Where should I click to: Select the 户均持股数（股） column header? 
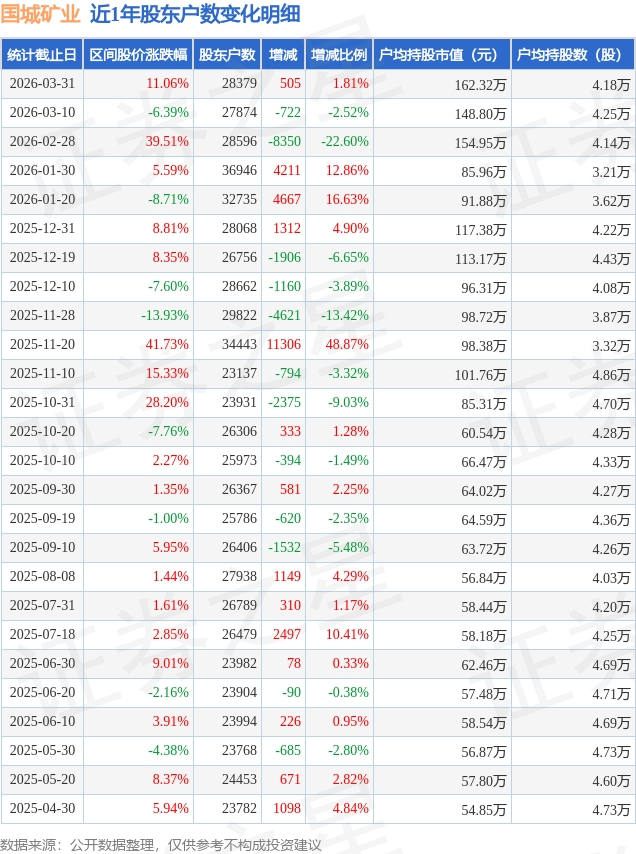point(572,55)
